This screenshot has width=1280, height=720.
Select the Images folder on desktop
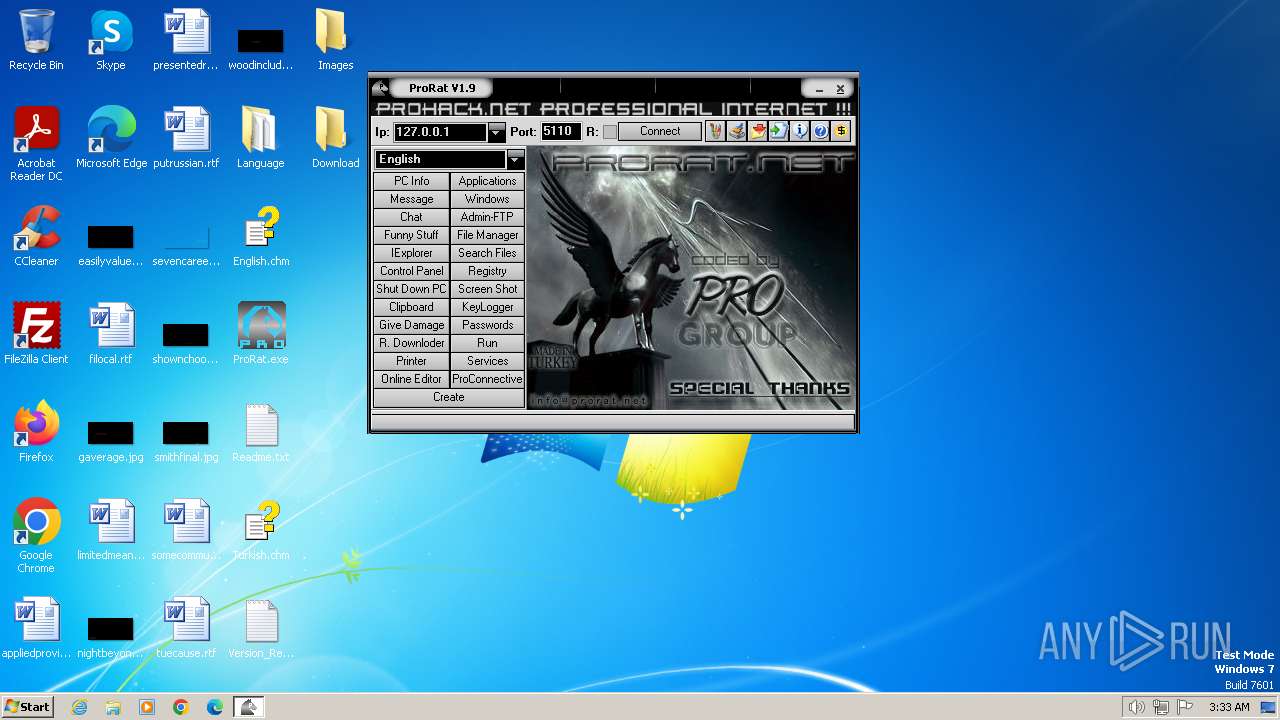click(x=335, y=40)
